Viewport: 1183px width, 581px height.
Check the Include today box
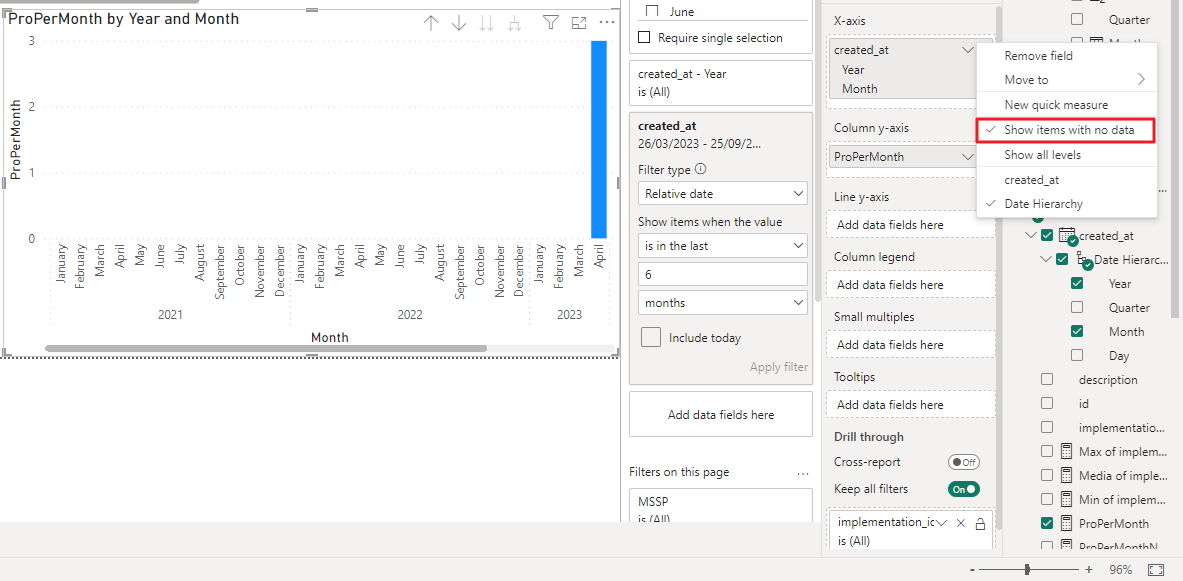651,337
